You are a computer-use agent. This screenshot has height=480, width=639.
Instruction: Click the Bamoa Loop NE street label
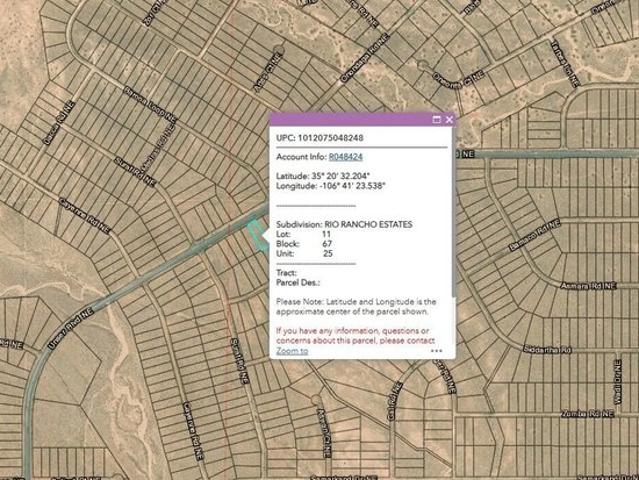(x=150, y=104)
